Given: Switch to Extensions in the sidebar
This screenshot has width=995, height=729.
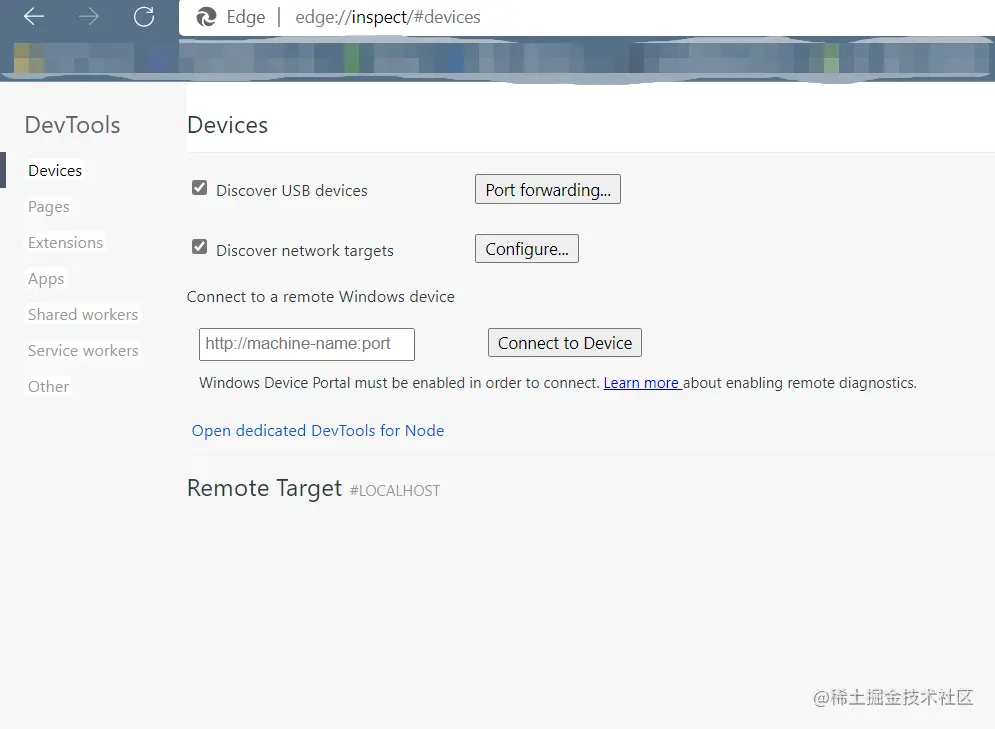Looking at the screenshot, I should pyautogui.click(x=65, y=243).
